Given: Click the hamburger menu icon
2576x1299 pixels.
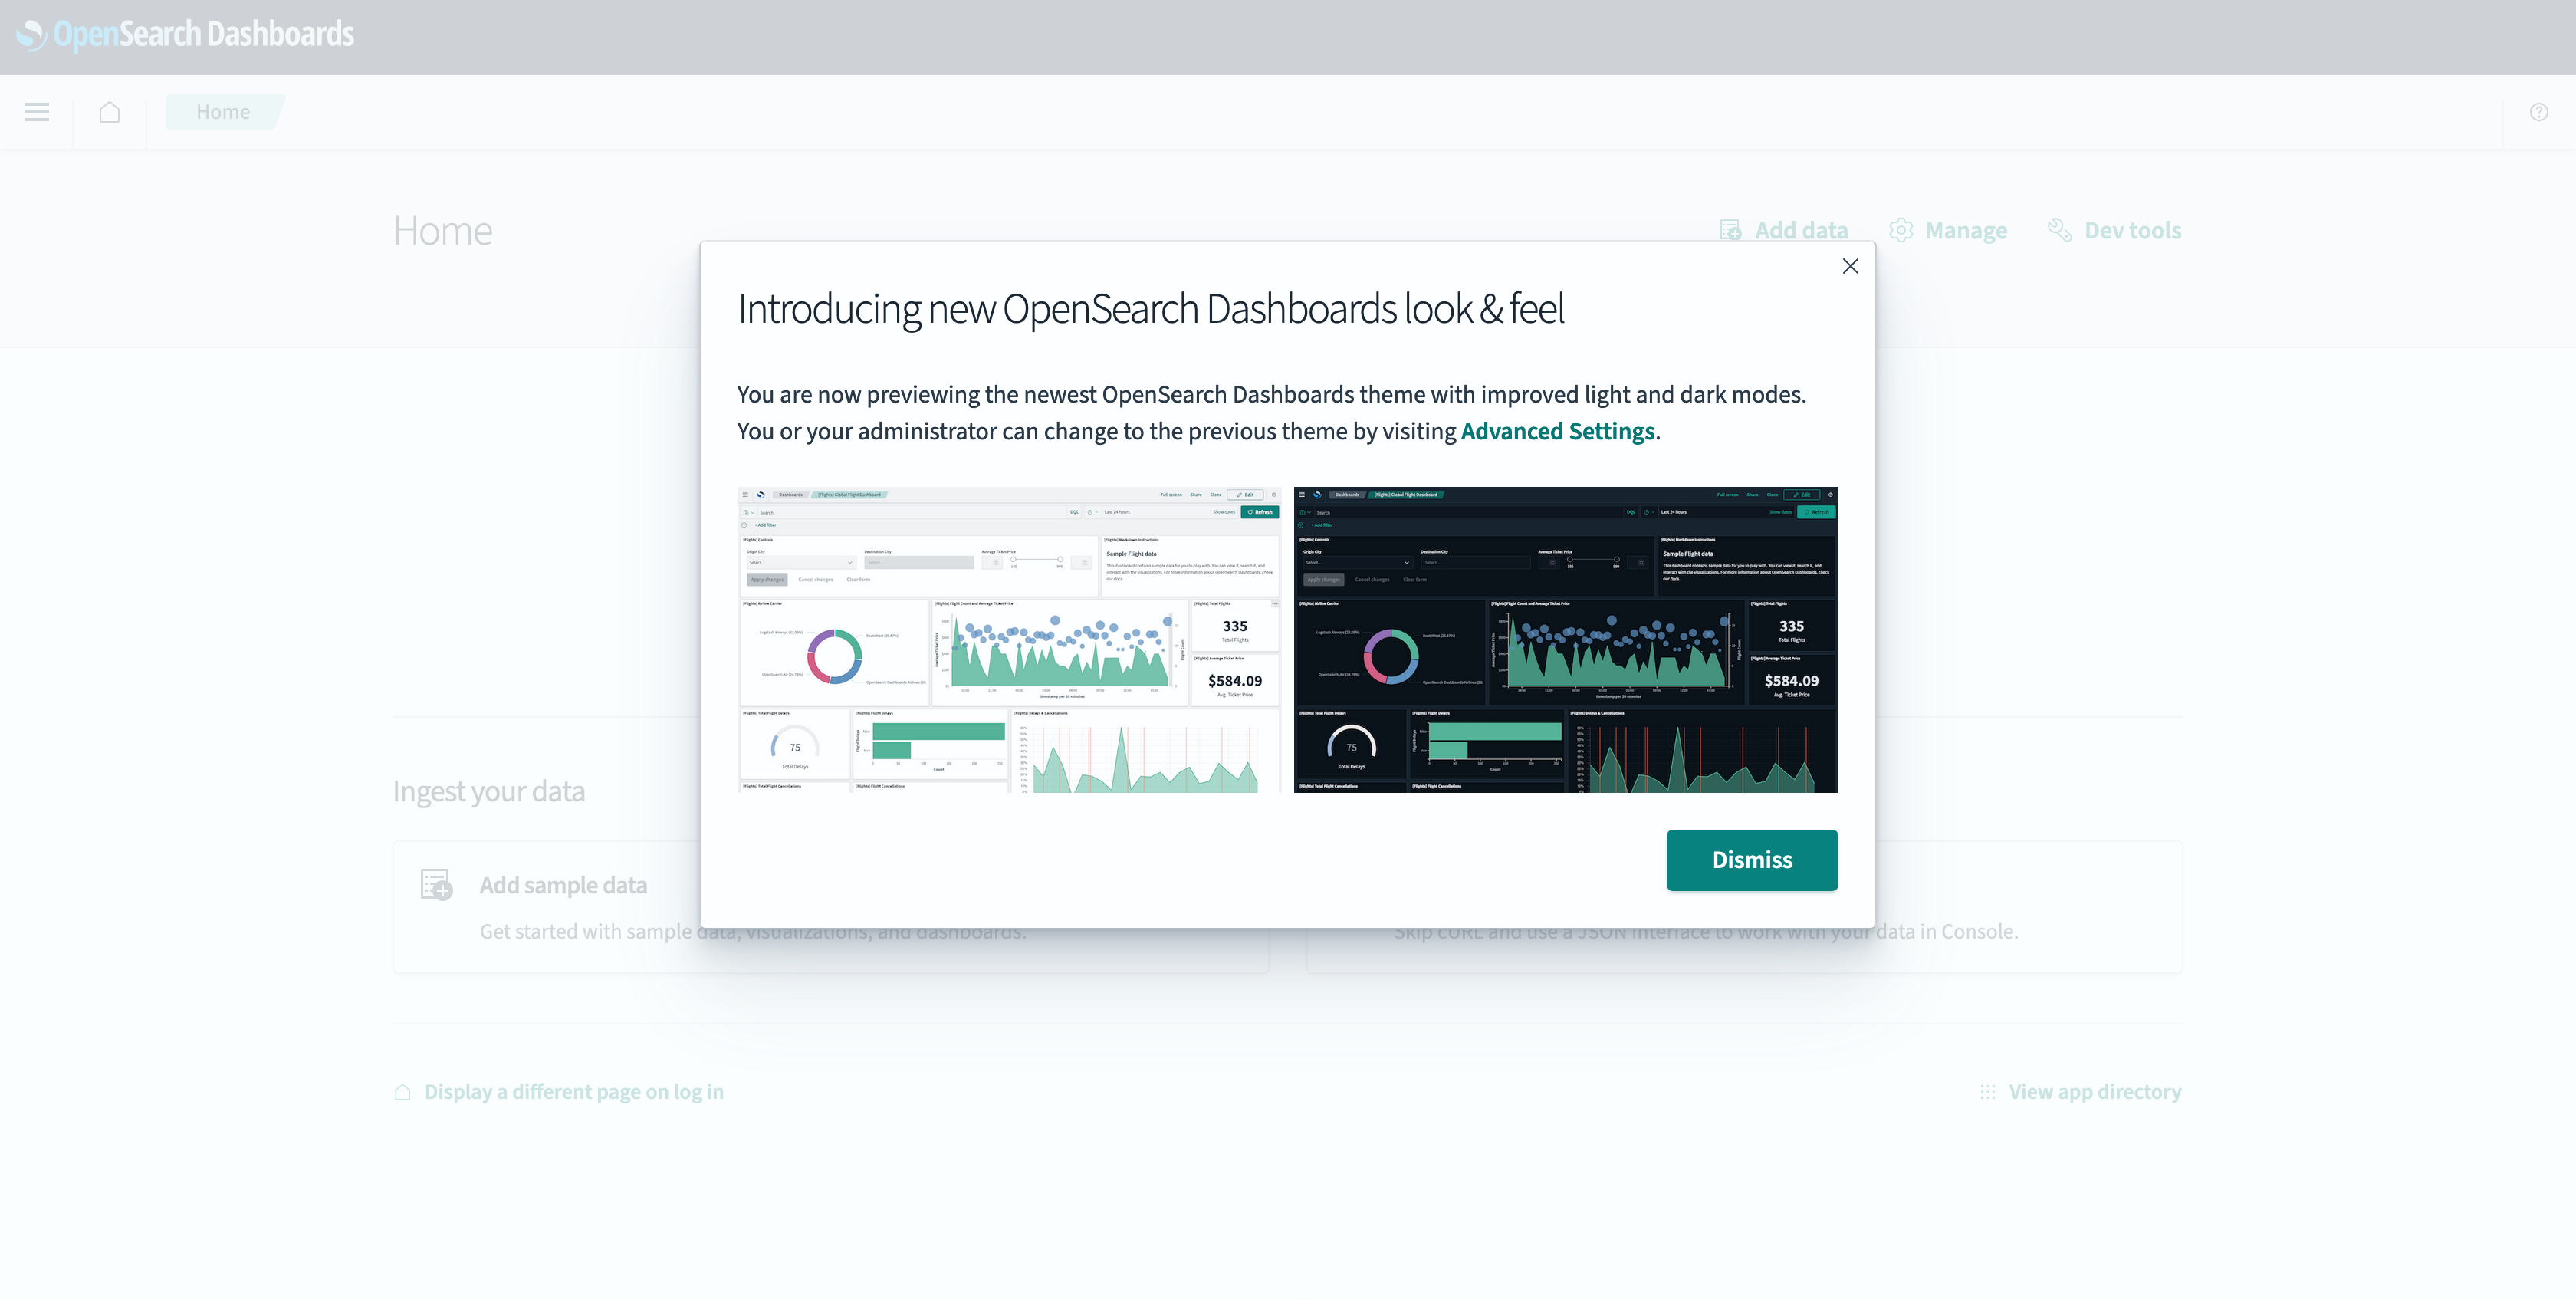Looking at the screenshot, I should [37, 111].
